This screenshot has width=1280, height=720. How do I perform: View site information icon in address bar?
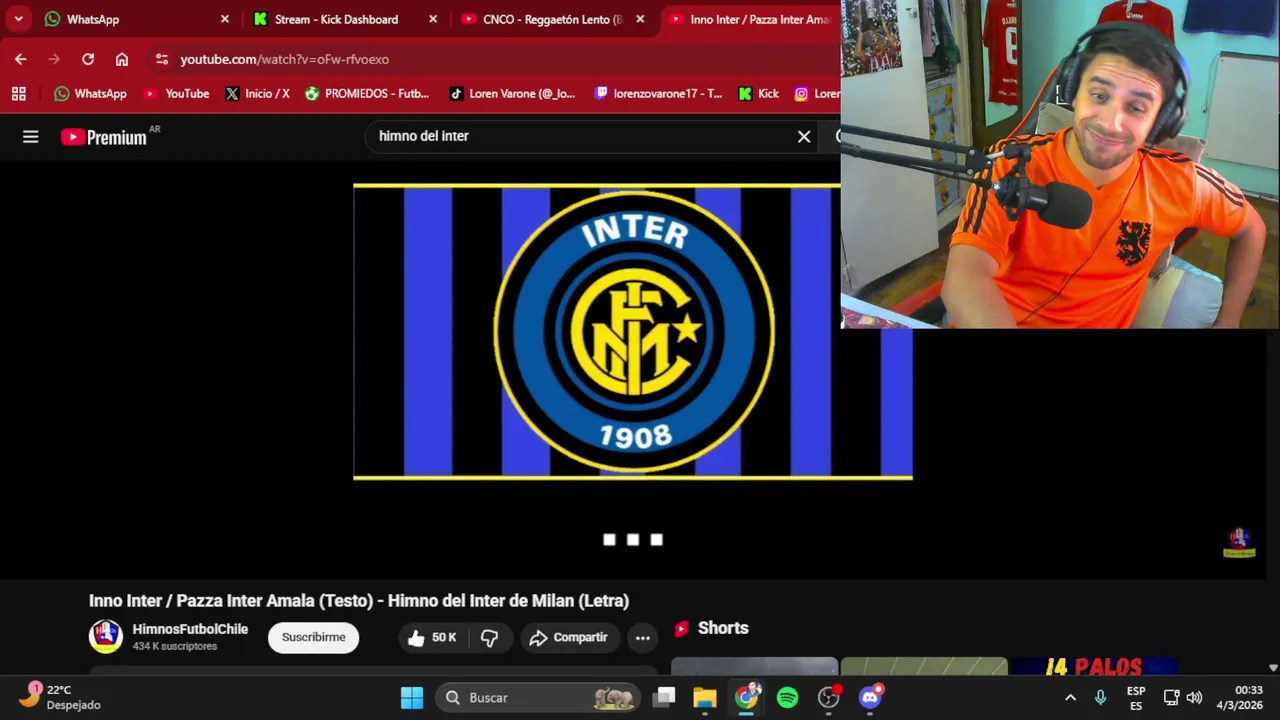click(x=162, y=59)
